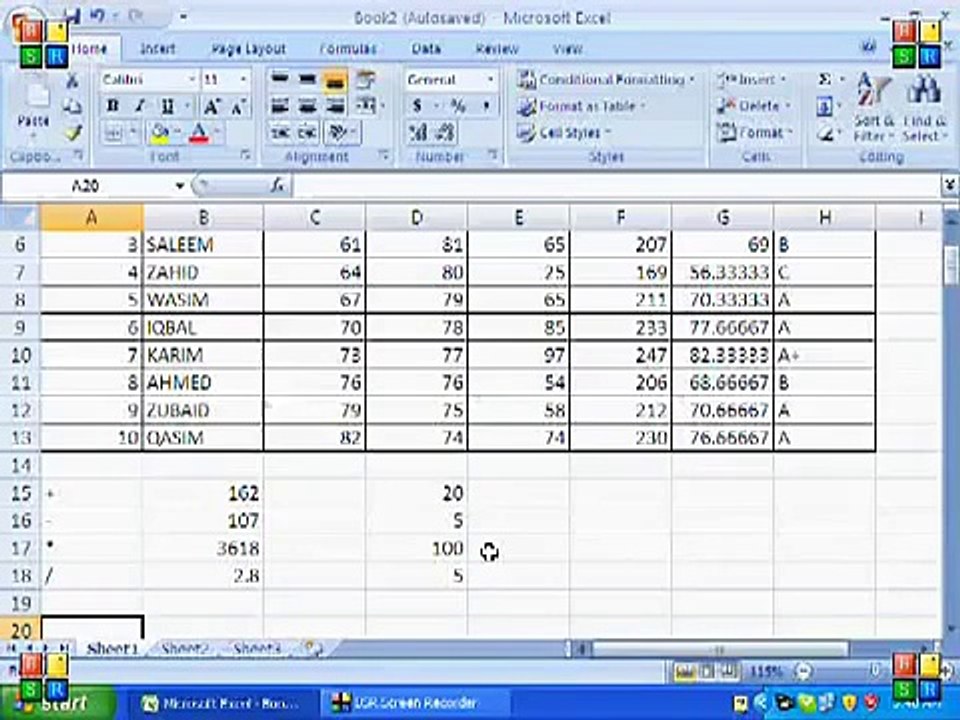
Task: Increase font size with Grow Font
Action: [211, 106]
